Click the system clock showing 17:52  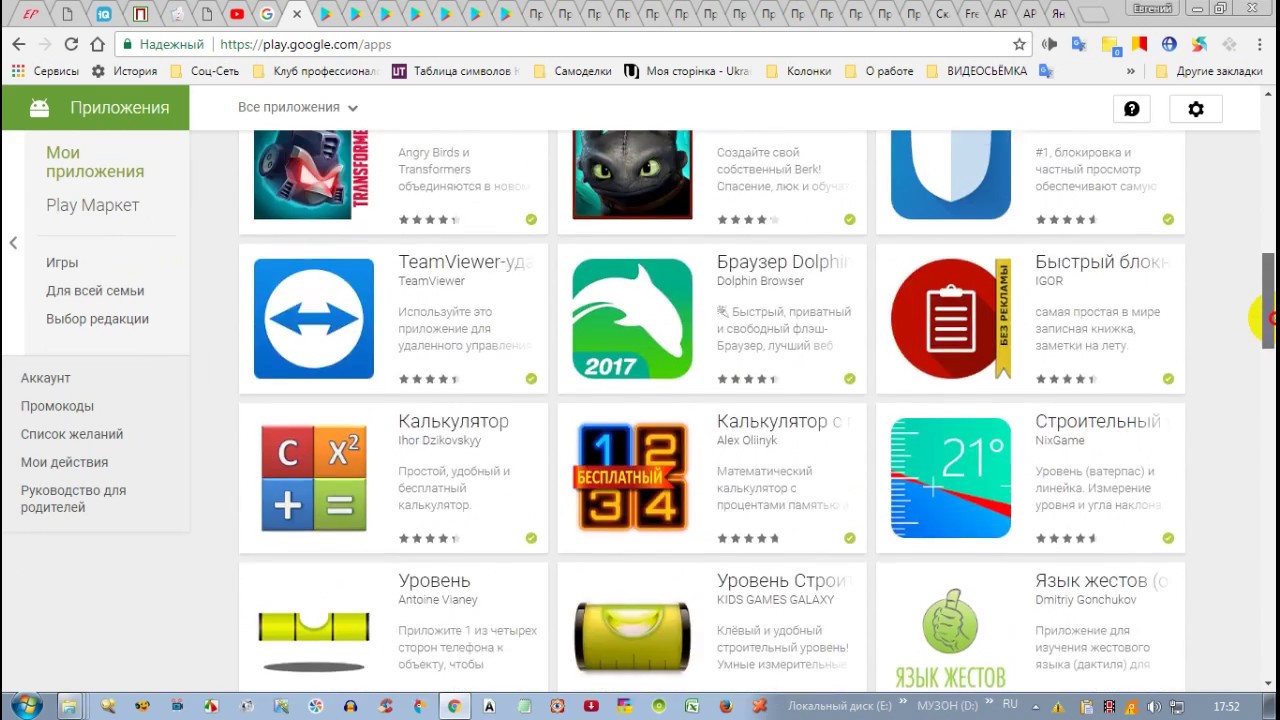point(1226,706)
